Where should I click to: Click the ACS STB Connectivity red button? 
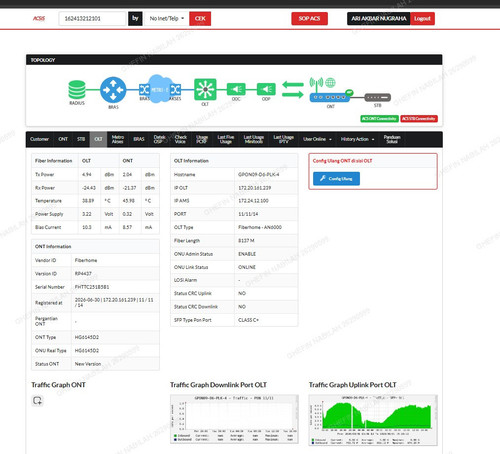[419, 119]
